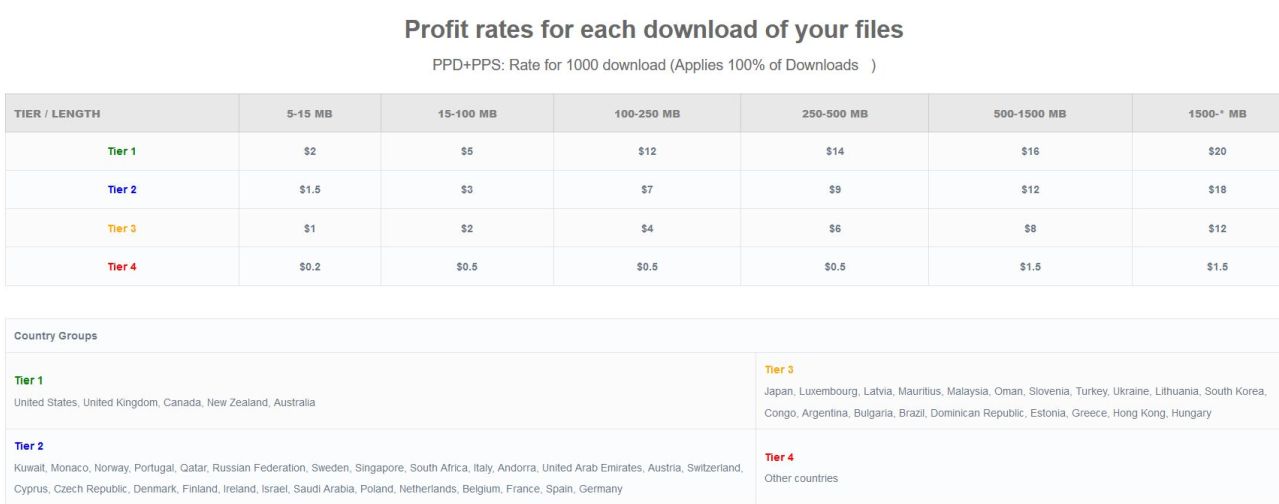Click the orange Tier 3 heading under Country Groups
This screenshot has height=504, width=1279.
coord(779,370)
